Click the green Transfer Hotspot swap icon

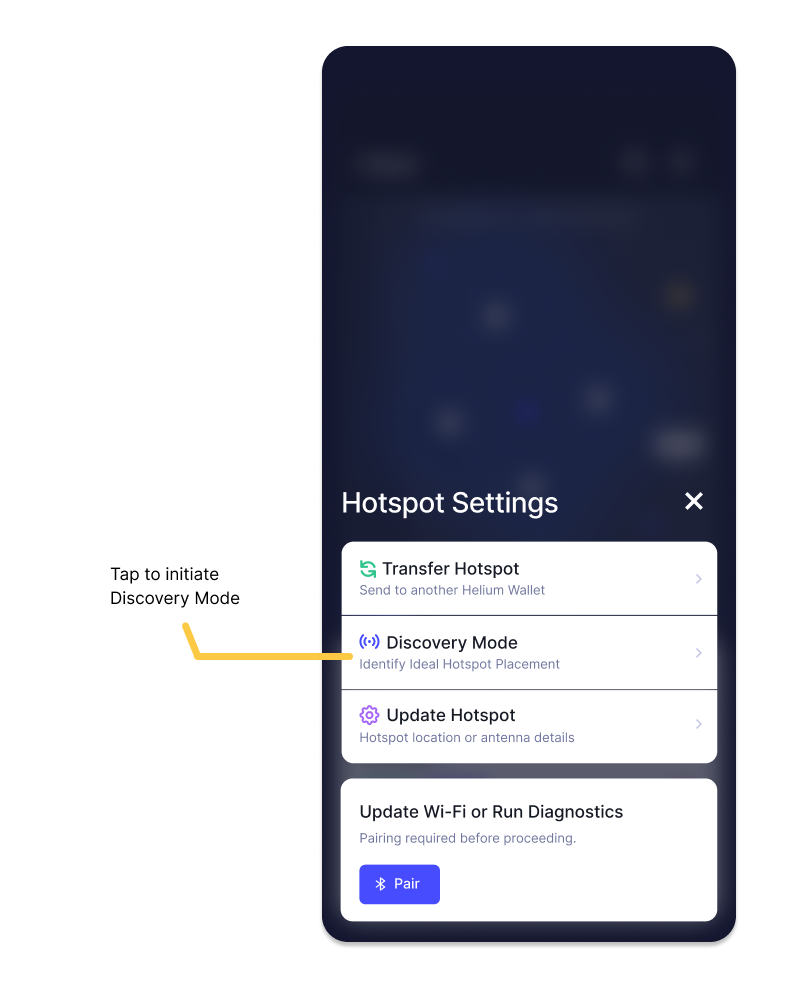[x=368, y=569]
